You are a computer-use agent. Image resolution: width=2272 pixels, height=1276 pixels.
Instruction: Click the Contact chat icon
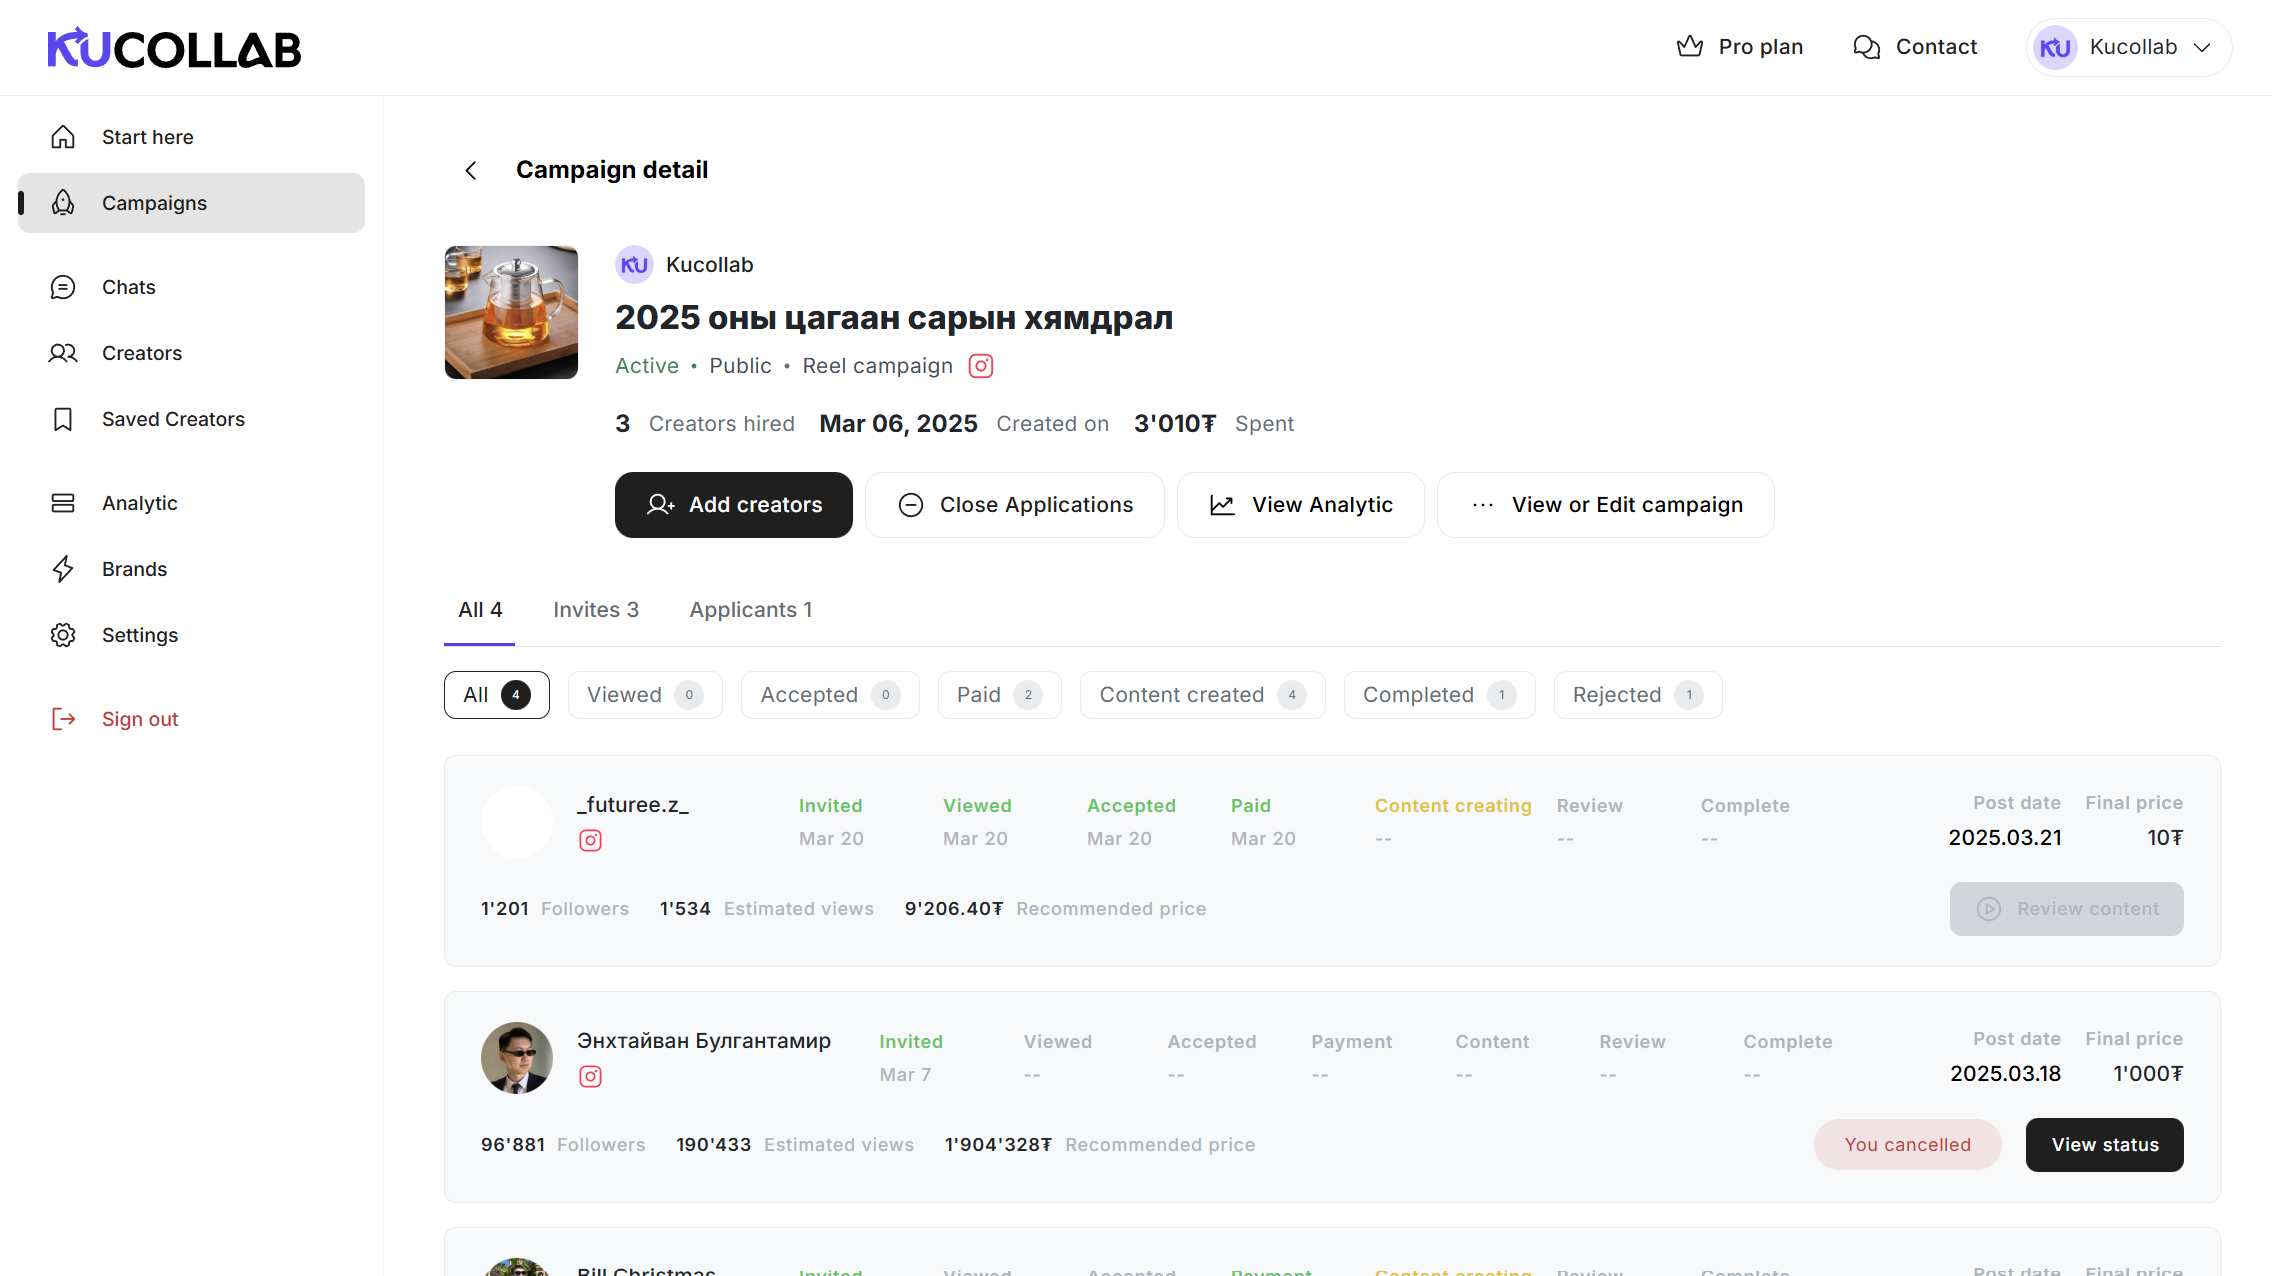[x=1866, y=47]
